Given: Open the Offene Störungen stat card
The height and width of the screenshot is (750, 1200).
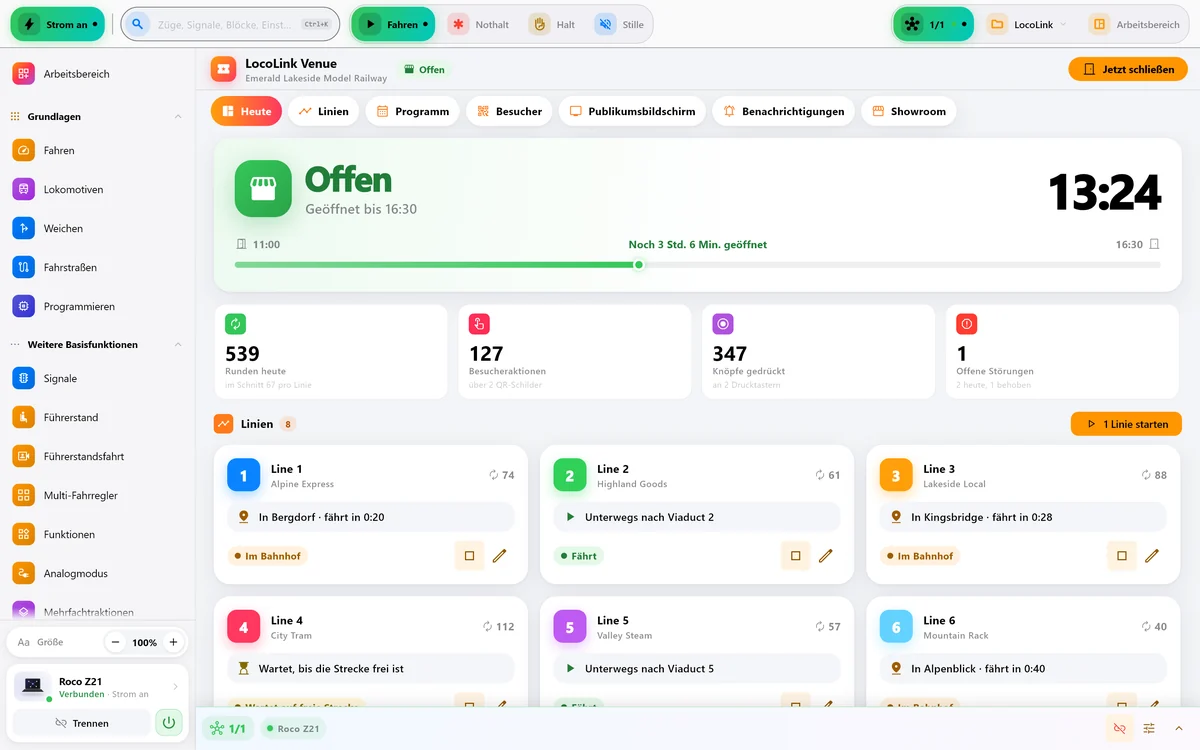Looking at the screenshot, I should [x=1062, y=352].
